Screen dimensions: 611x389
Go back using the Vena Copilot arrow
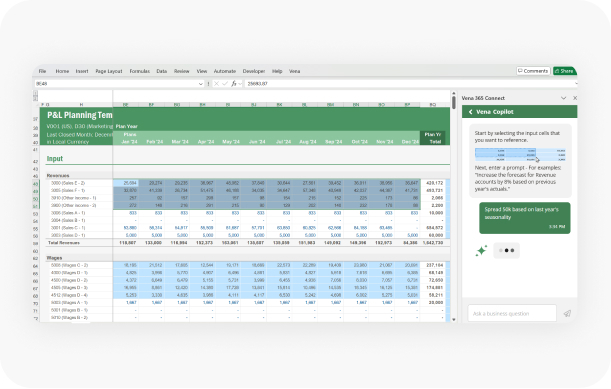pyautogui.click(x=470, y=112)
